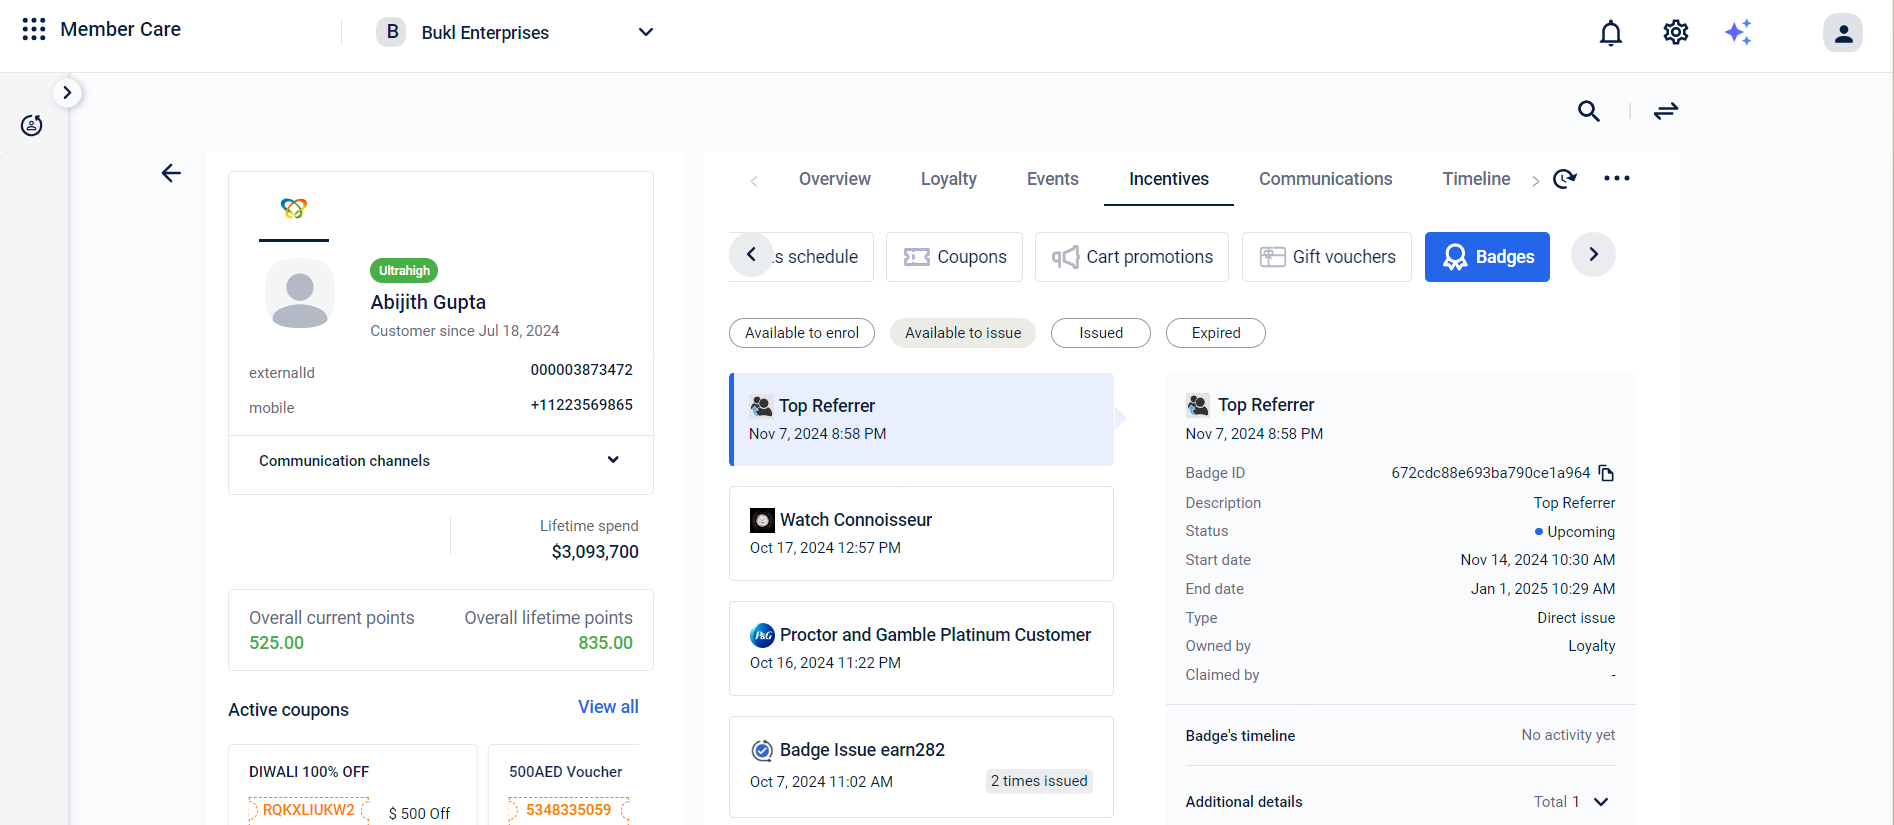Switch to the Communications tab

click(1326, 179)
